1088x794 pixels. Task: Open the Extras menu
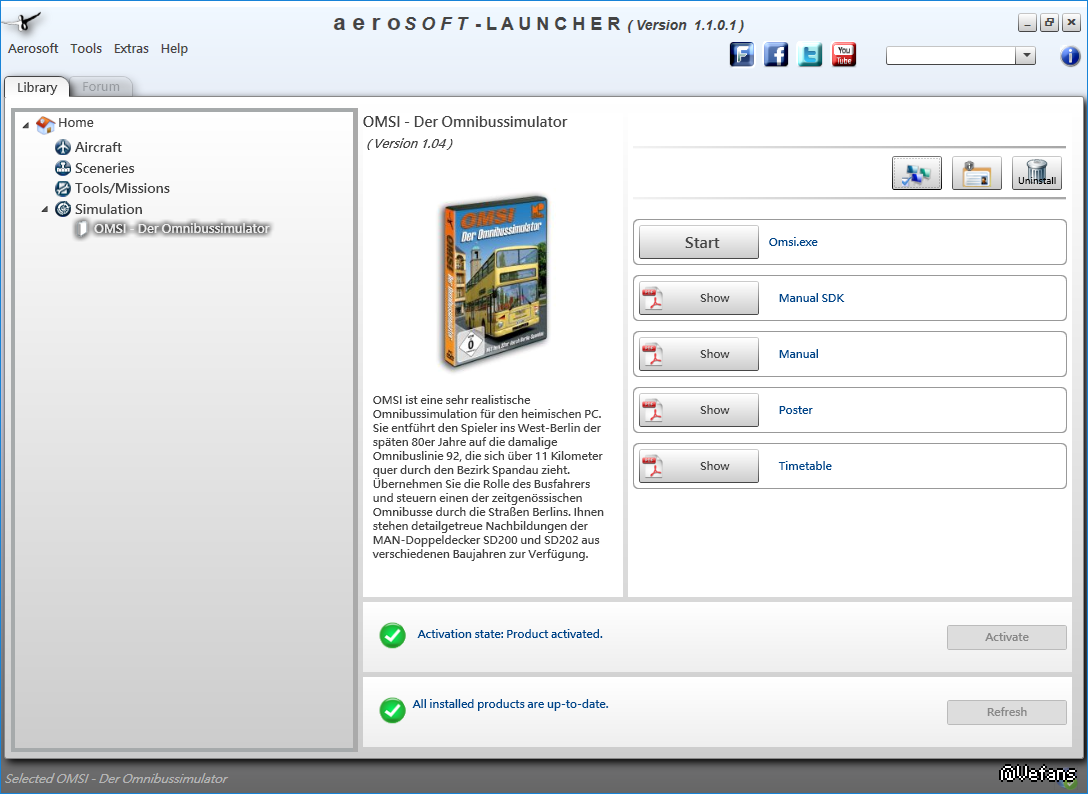(131, 49)
